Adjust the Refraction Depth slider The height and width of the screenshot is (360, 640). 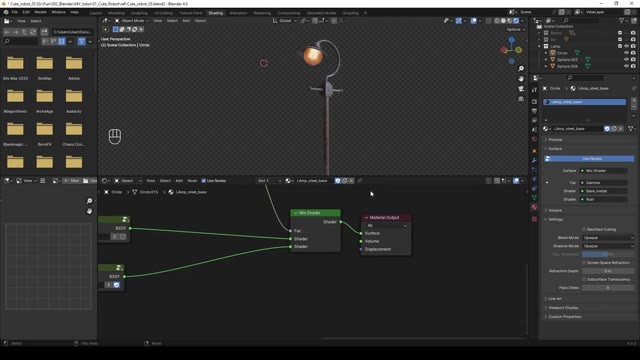(608, 271)
